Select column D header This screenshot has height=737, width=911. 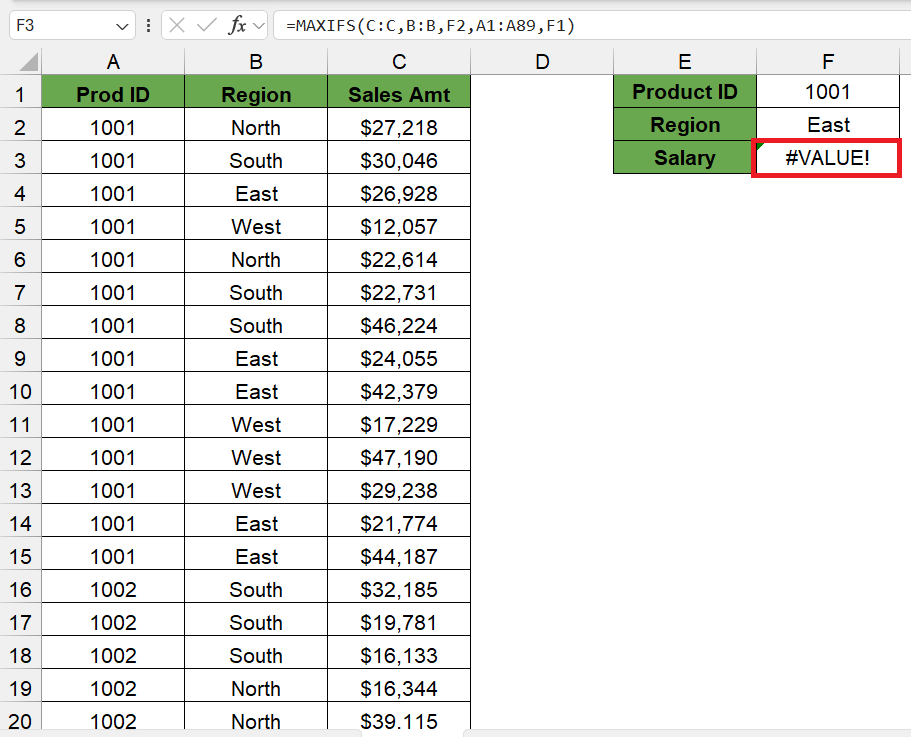541,62
